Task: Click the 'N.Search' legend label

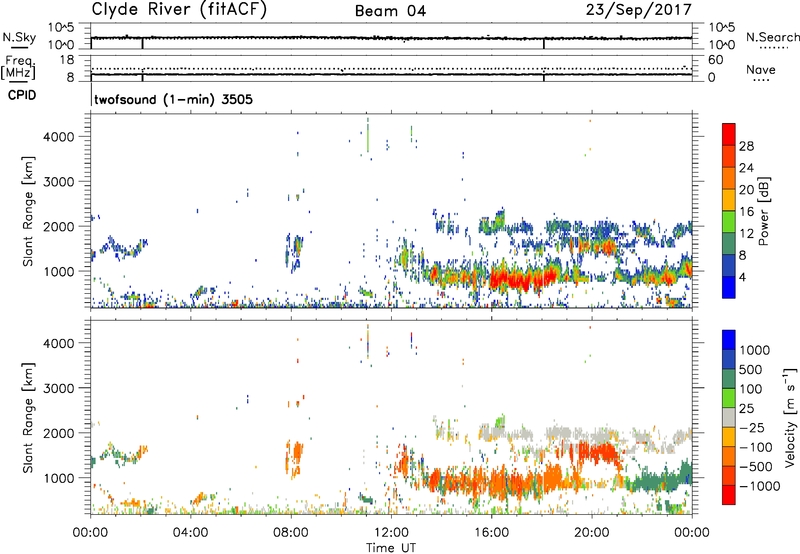Action: click(772, 37)
